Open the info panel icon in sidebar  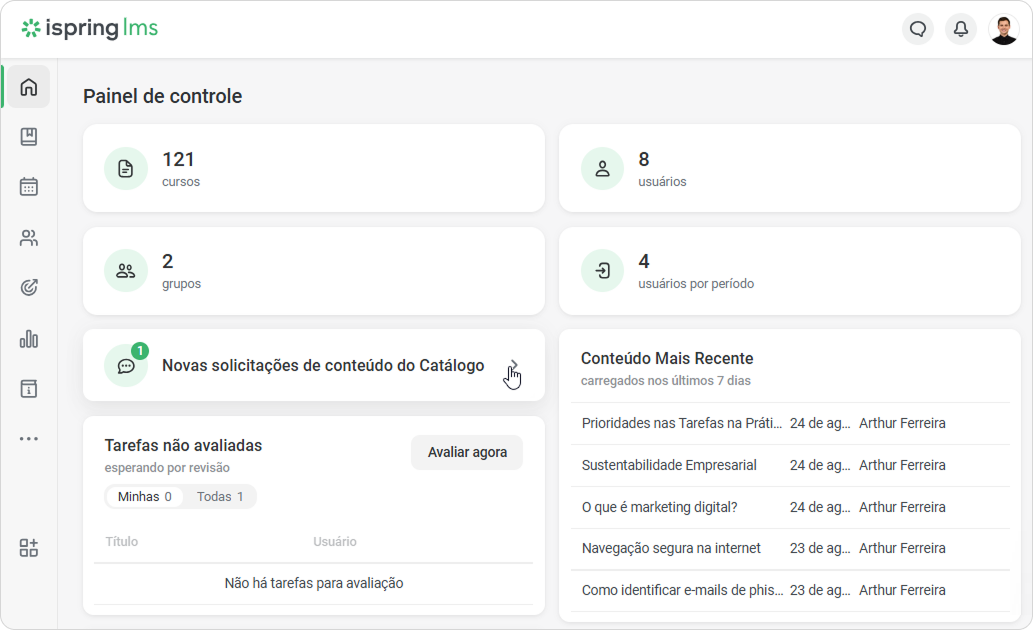[x=28, y=389]
